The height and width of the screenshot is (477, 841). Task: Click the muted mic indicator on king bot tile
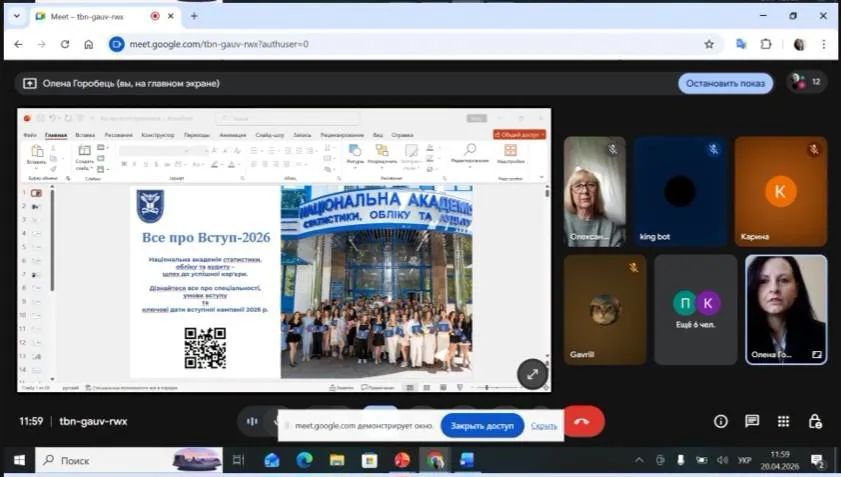point(713,150)
